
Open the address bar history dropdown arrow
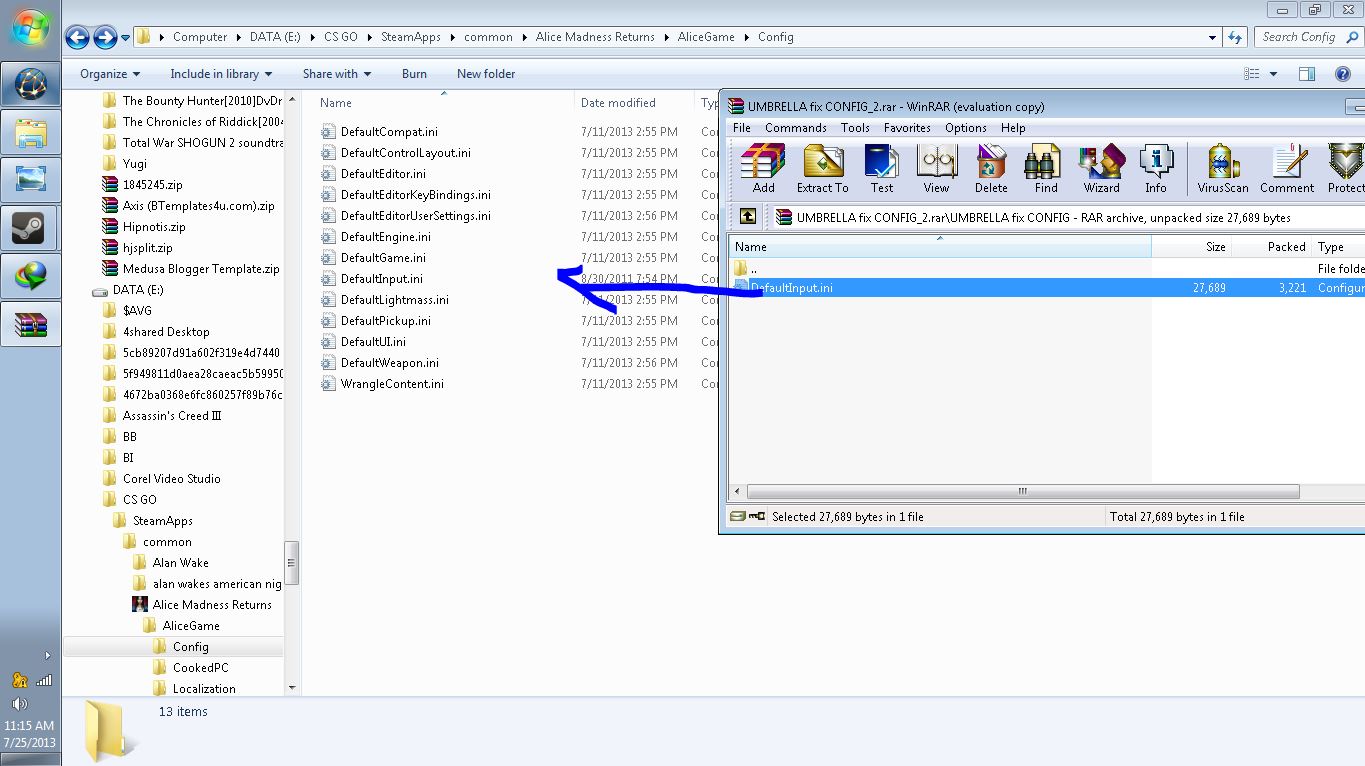coord(1212,37)
